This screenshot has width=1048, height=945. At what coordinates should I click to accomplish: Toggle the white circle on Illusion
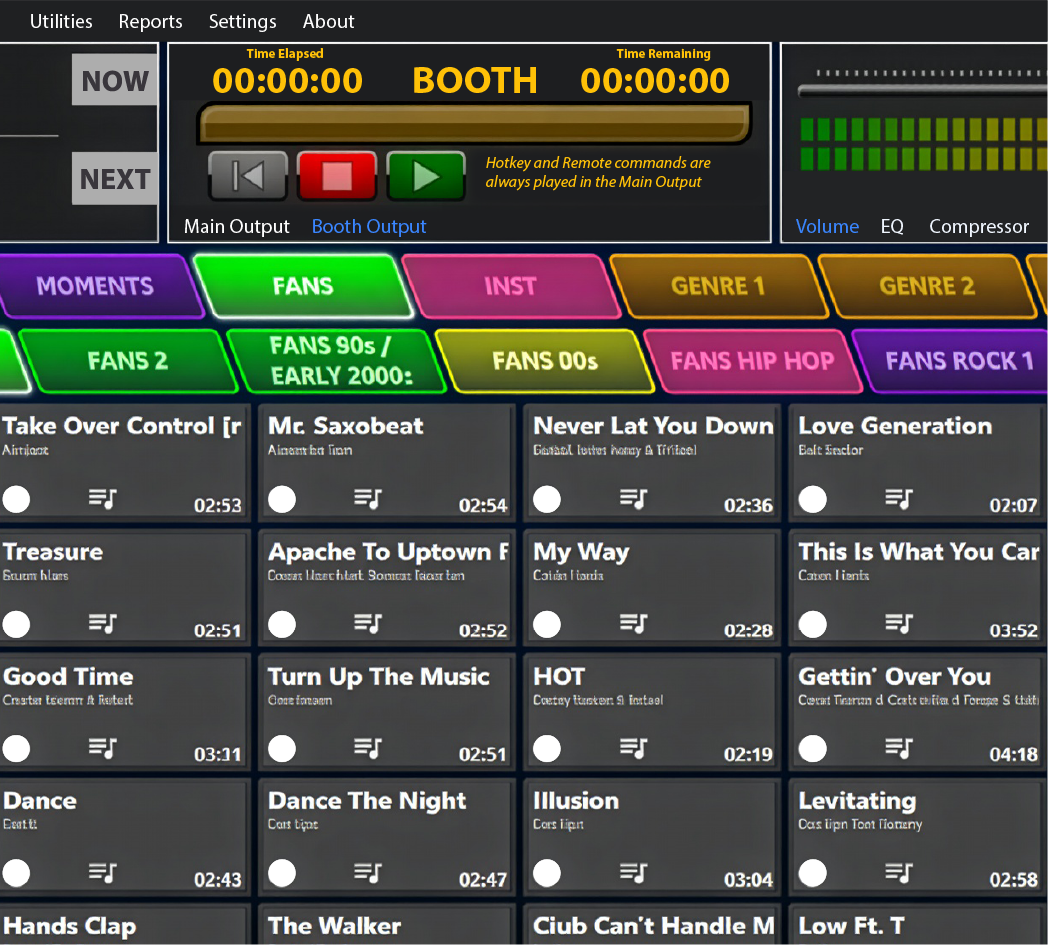[x=547, y=873]
